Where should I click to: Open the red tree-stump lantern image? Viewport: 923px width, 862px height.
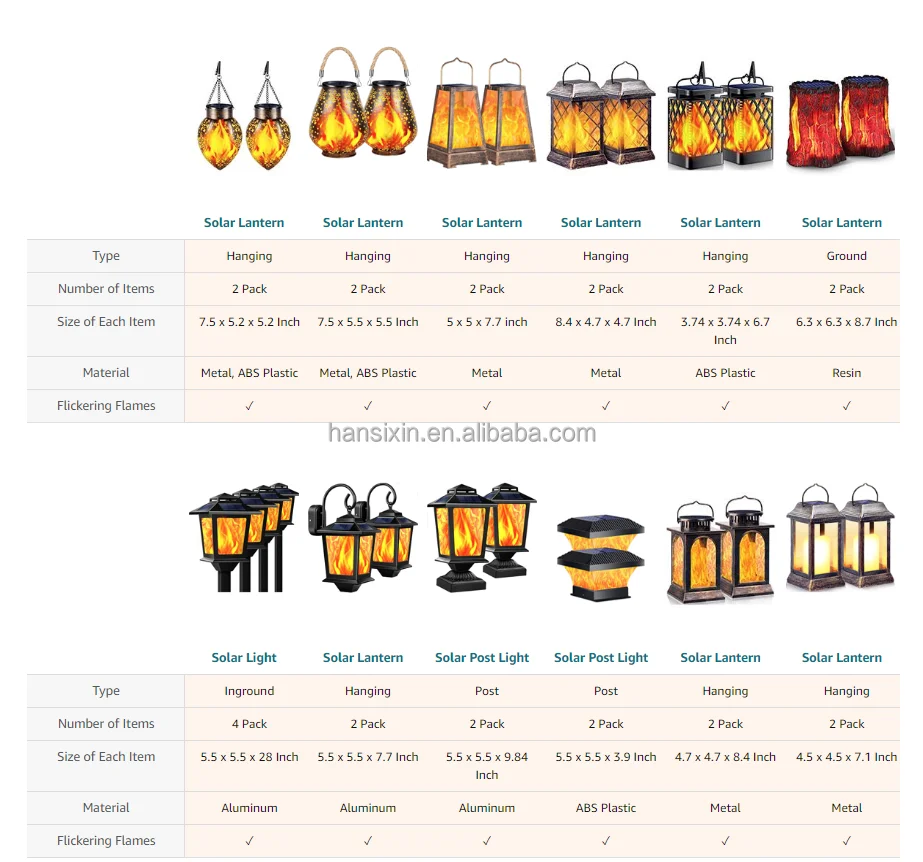click(841, 121)
